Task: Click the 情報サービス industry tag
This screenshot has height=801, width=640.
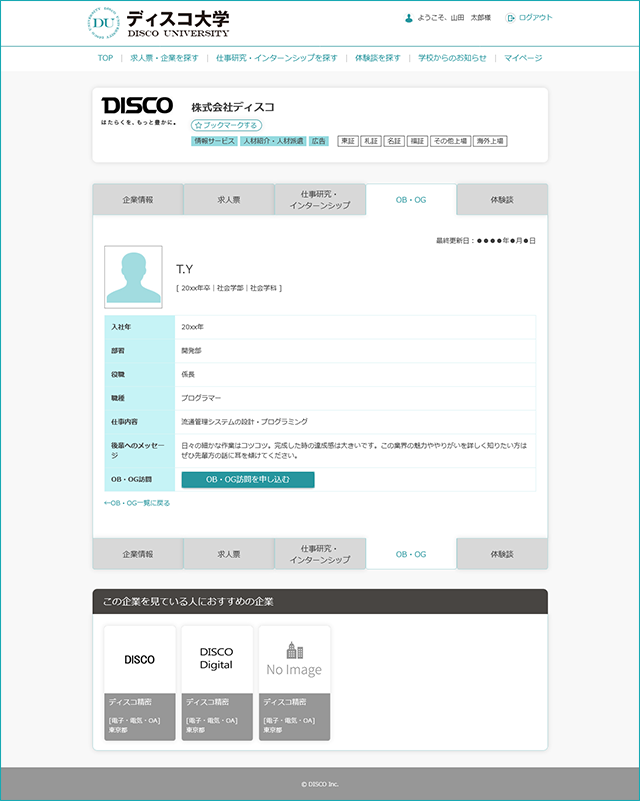Action: [214, 141]
